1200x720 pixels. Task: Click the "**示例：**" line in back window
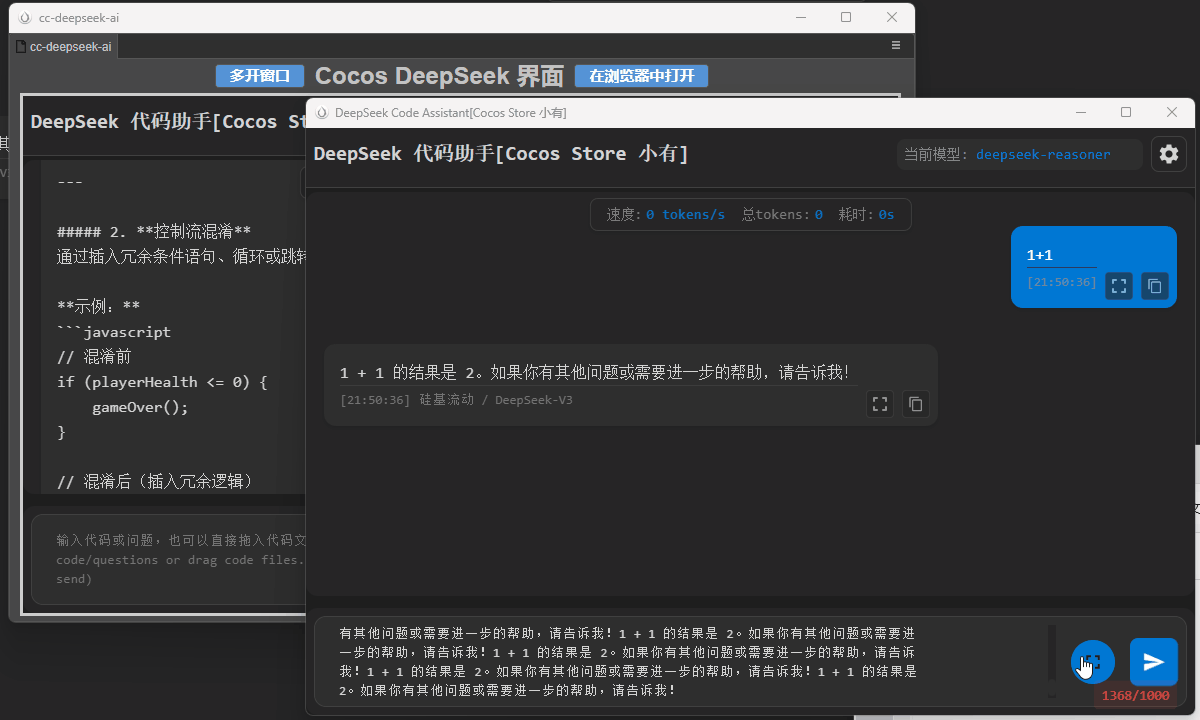click(x=99, y=307)
